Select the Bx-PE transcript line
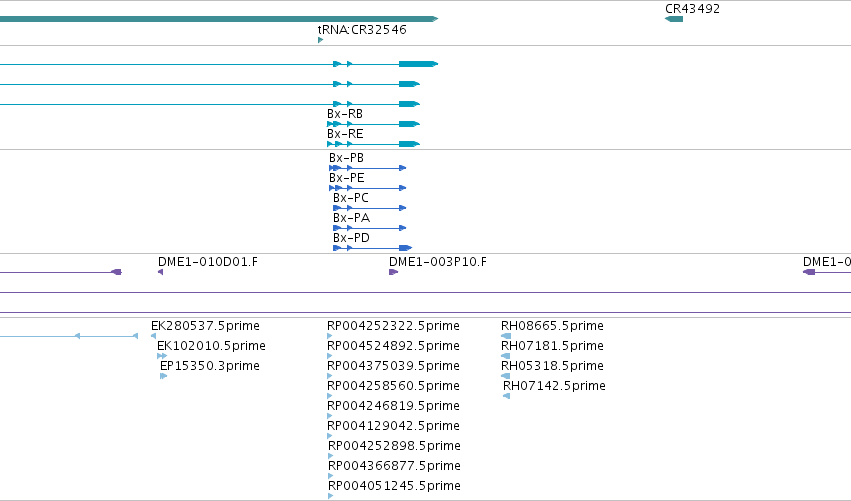Screen dimensions: 851x501 367,188
